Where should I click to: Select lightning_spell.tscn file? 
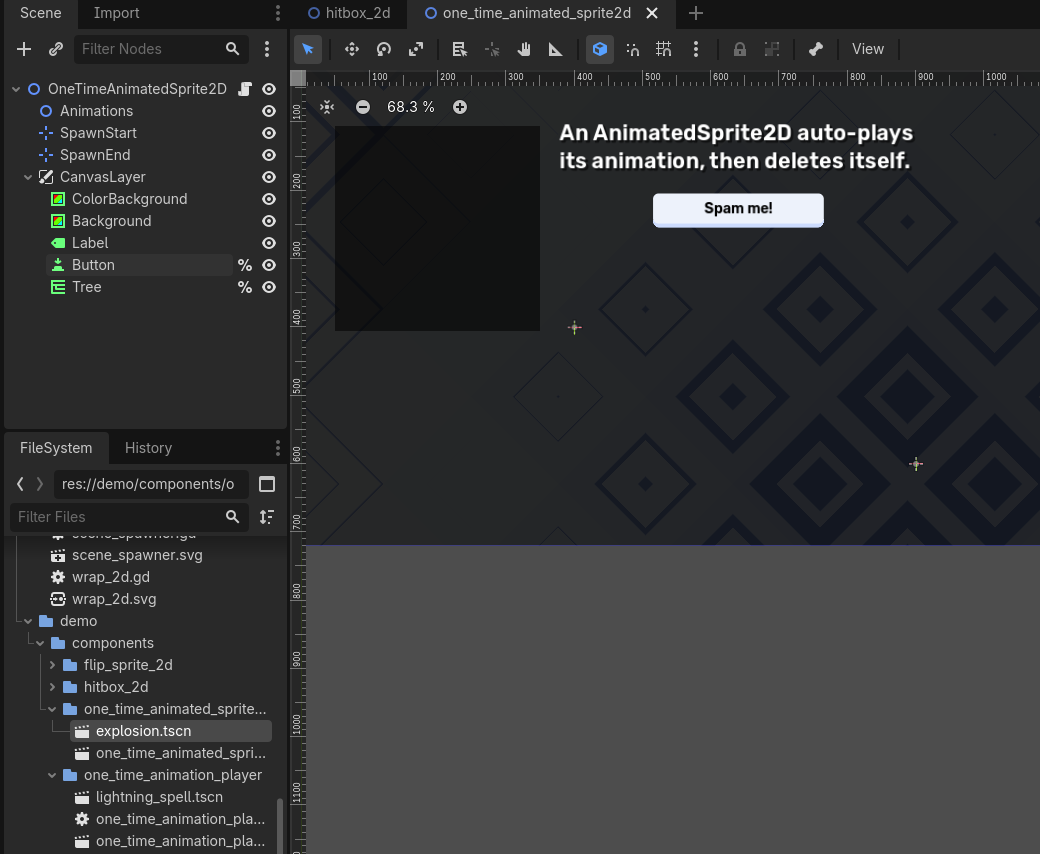[159, 797]
